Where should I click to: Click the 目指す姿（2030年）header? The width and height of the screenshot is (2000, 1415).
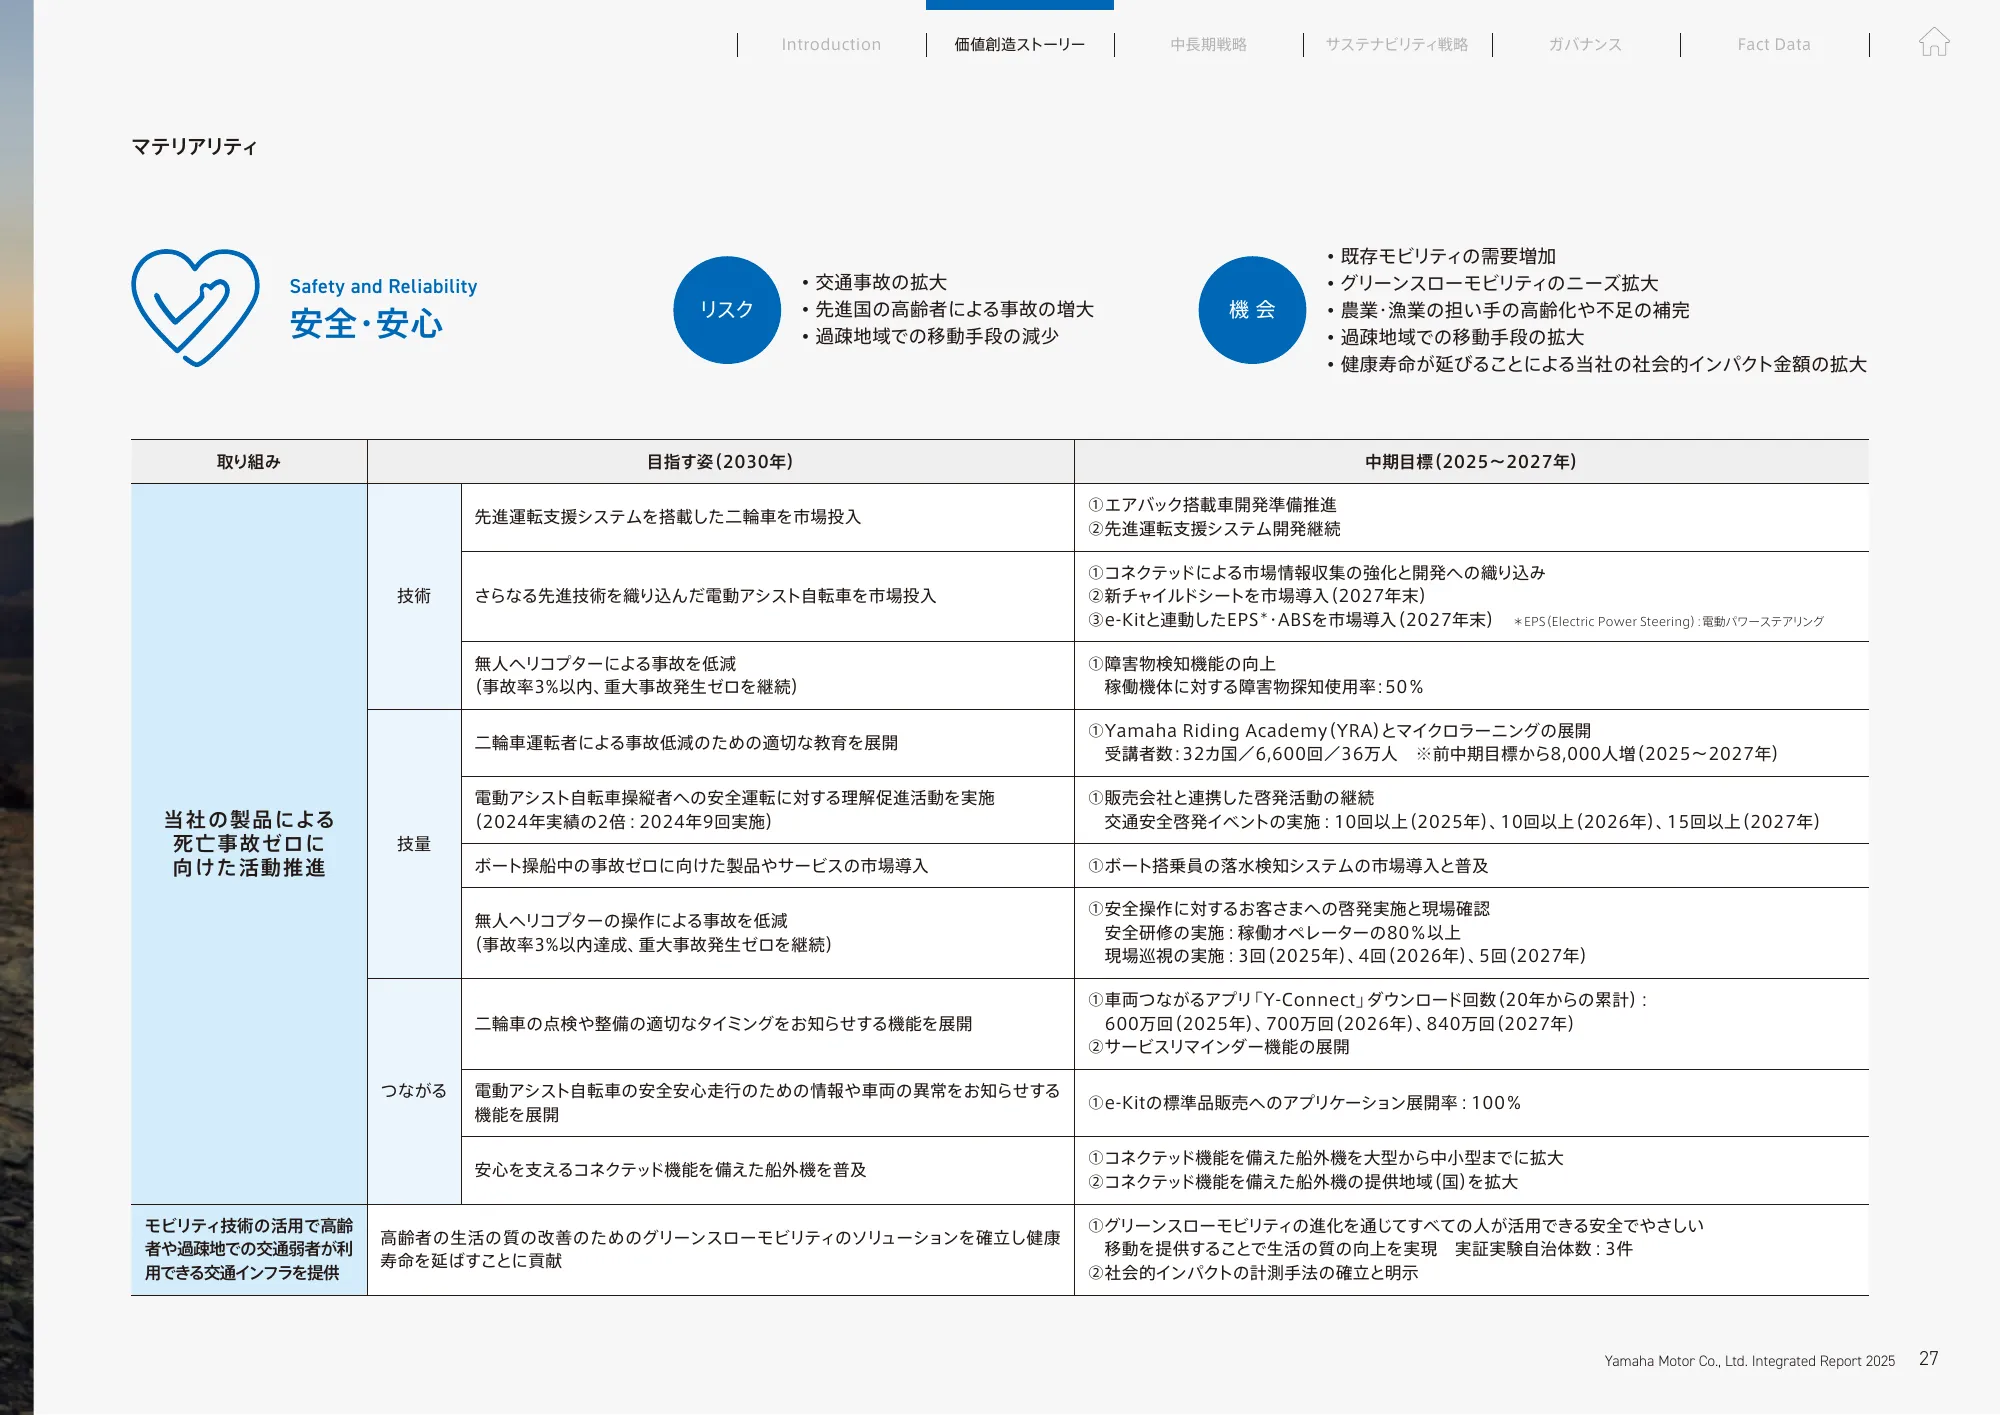point(720,462)
